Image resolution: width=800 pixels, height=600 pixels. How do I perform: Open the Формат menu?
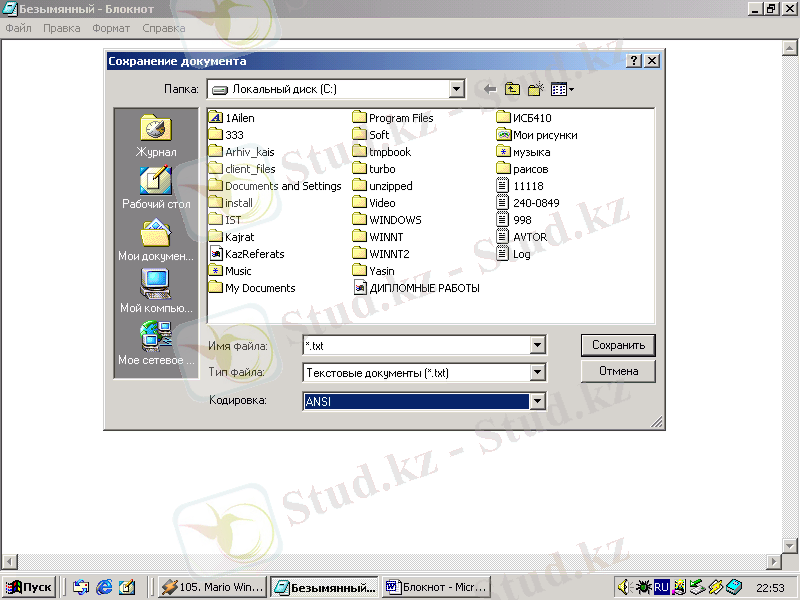pos(111,28)
